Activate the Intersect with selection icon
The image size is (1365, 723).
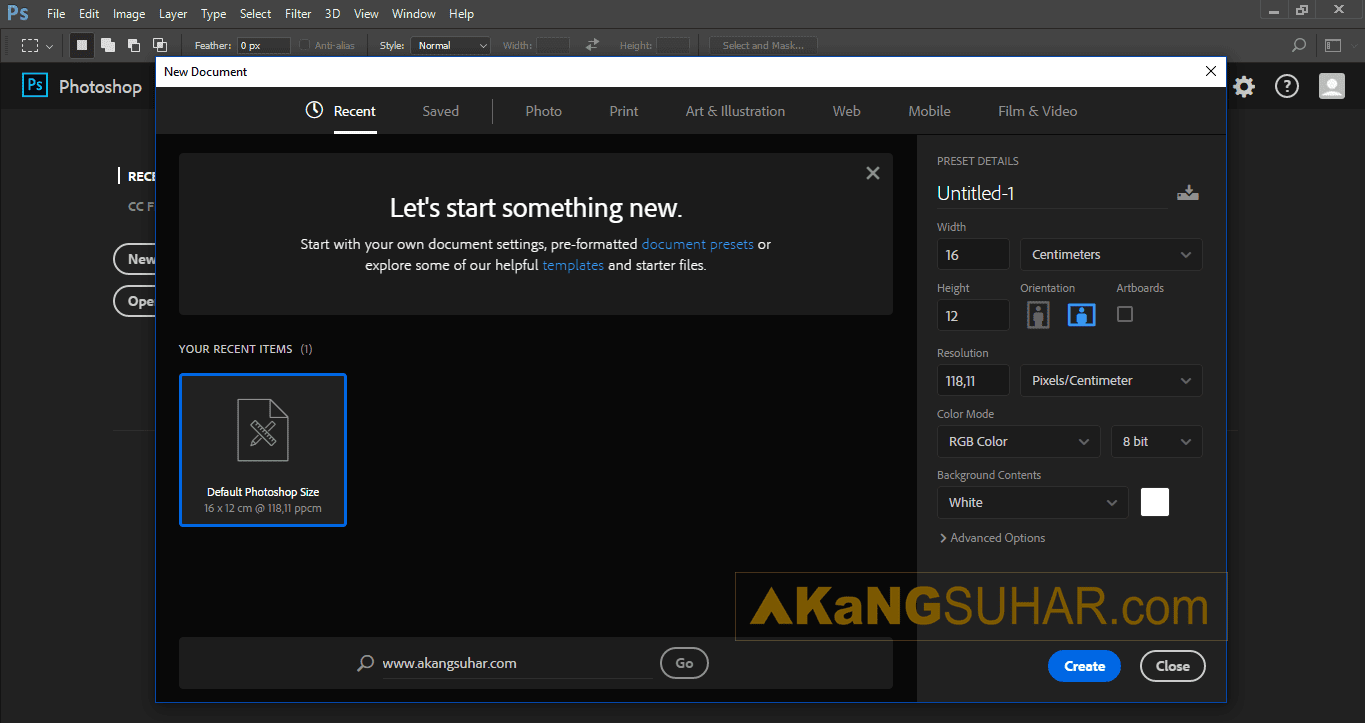pos(159,45)
